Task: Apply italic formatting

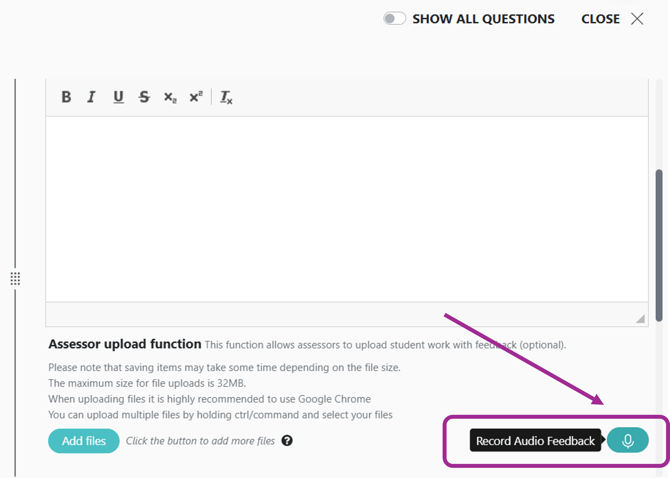Action: pyautogui.click(x=91, y=97)
